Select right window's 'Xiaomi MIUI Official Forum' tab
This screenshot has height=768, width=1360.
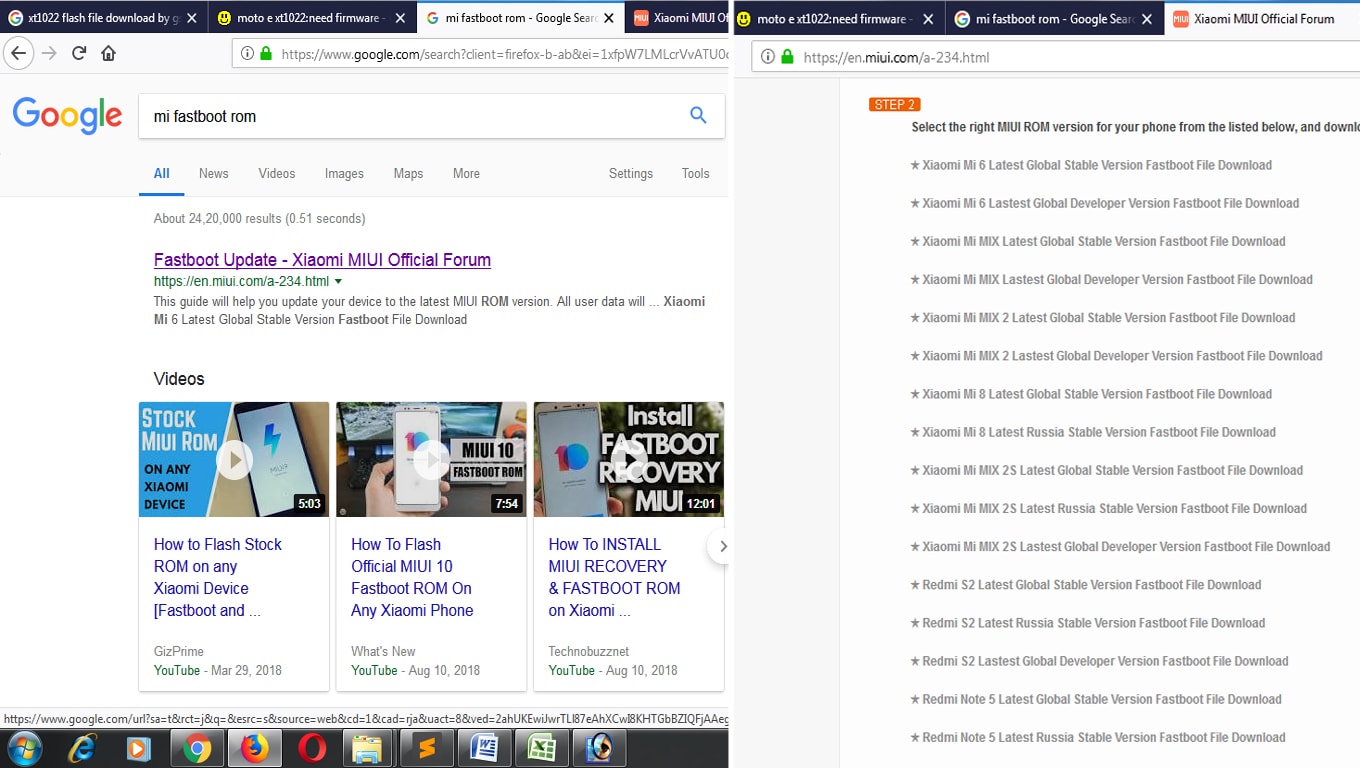pos(1264,19)
